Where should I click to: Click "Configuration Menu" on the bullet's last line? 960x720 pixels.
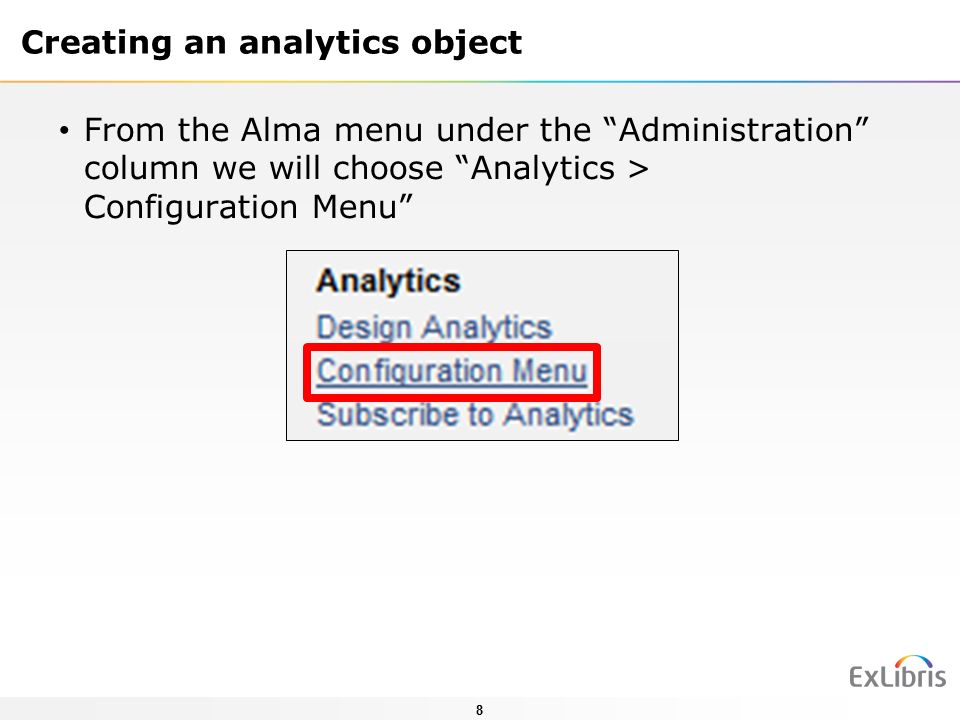pos(248,207)
